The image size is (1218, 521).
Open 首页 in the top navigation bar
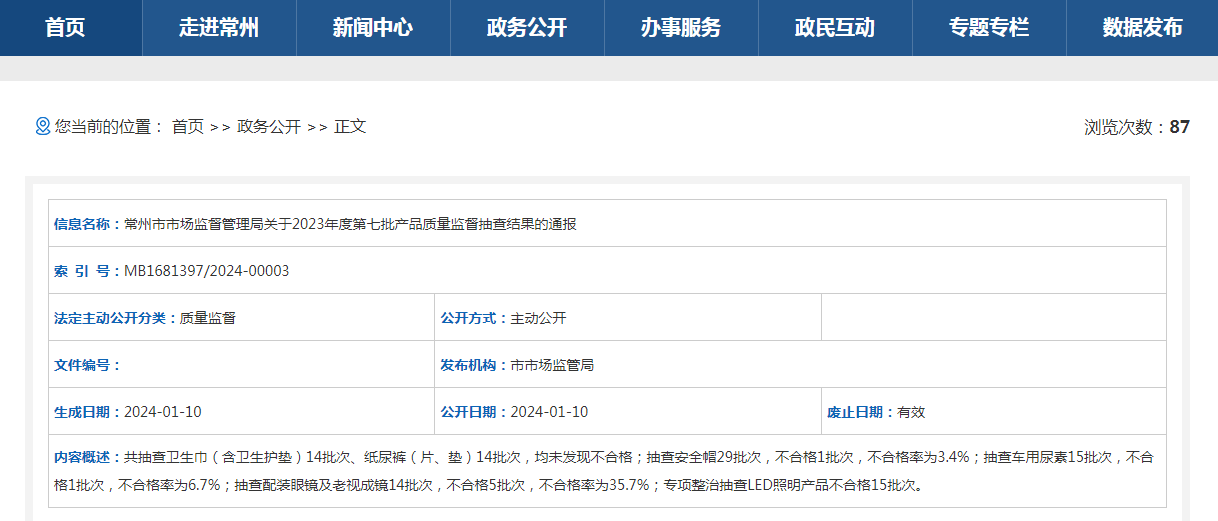65,28
